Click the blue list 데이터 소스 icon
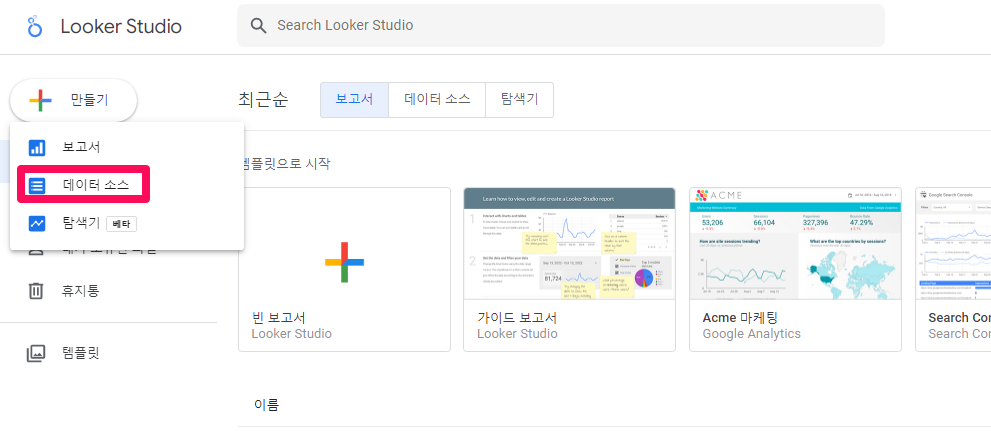The width and height of the screenshot is (991, 435). click(x=37, y=185)
